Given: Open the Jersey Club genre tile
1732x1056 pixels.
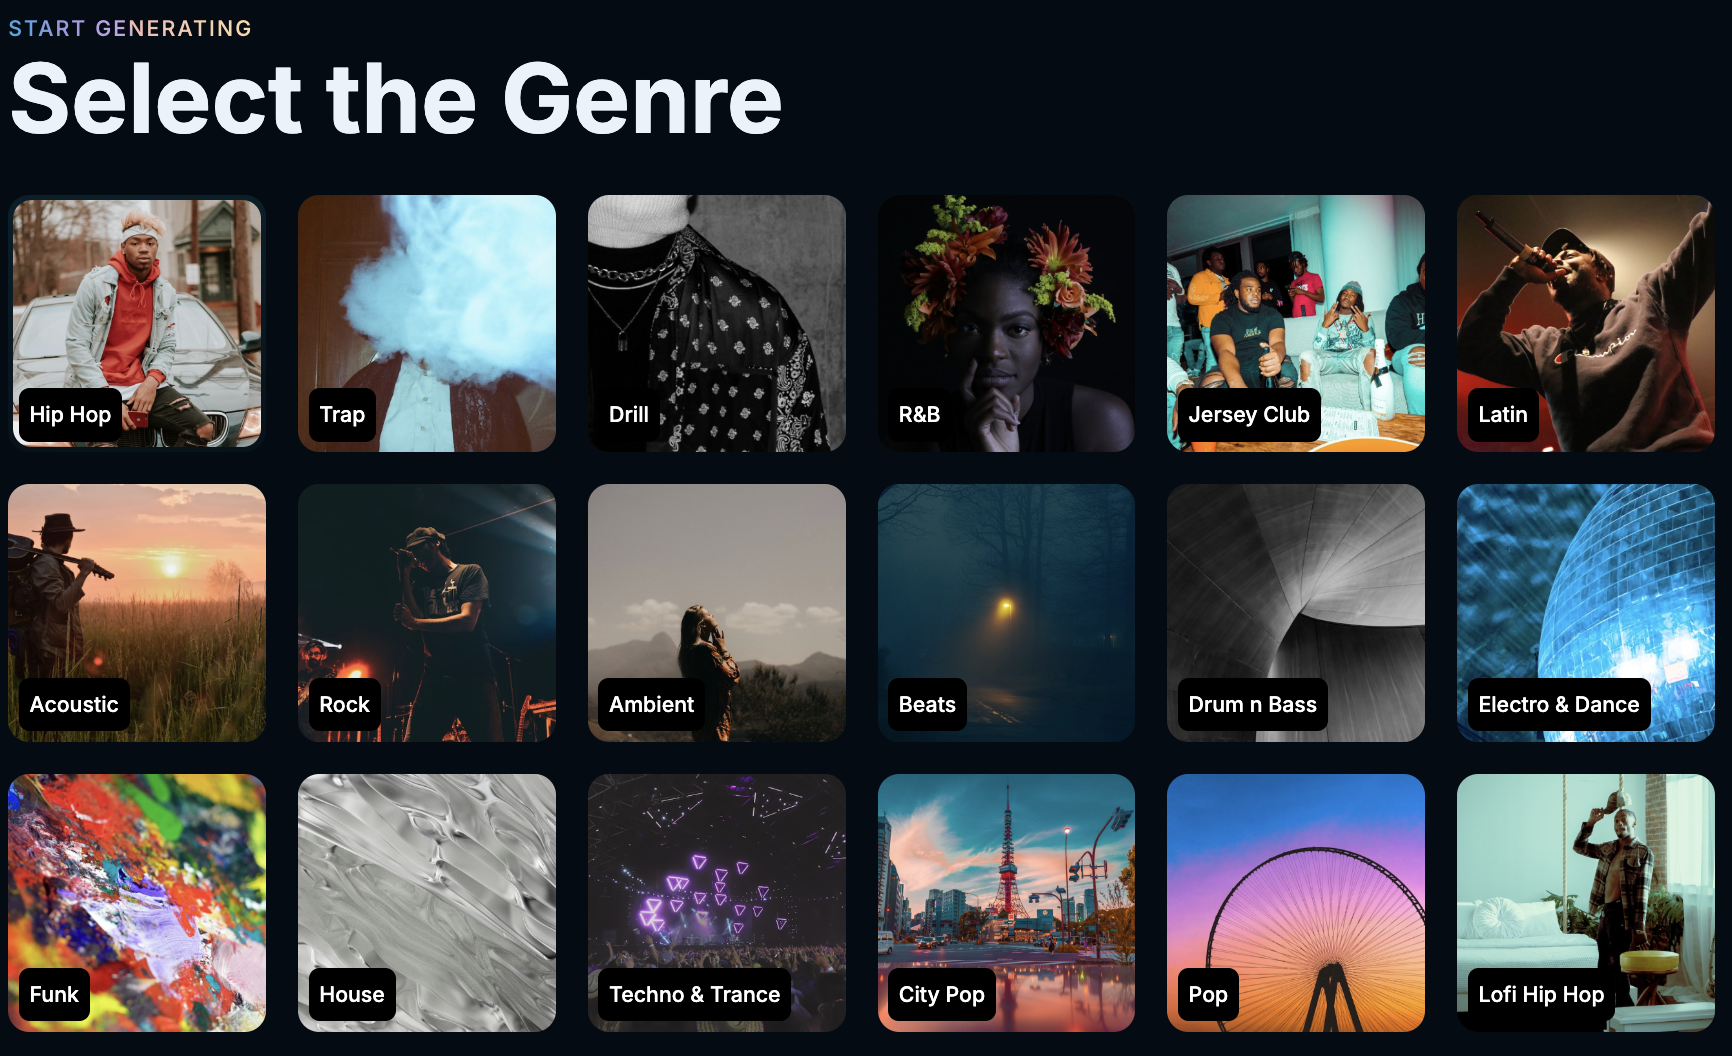Looking at the screenshot, I should pyautogui.click(x=1296, y=323).
